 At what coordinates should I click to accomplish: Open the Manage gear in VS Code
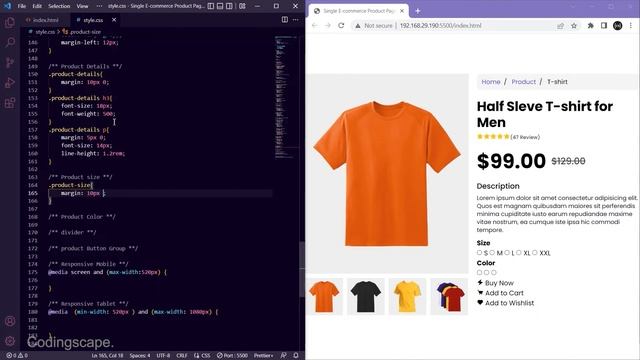tap(10, 340)
